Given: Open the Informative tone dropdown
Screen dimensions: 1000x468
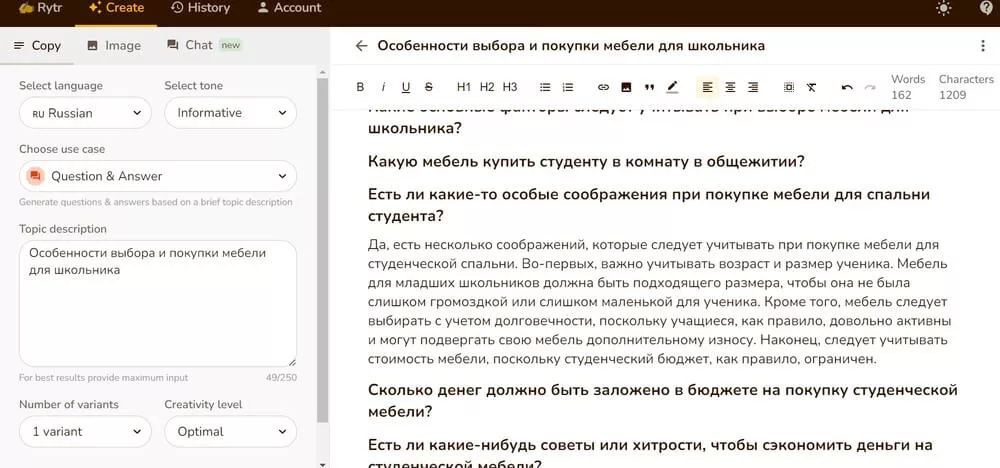Looking at the screenshot, I should 230,113.
